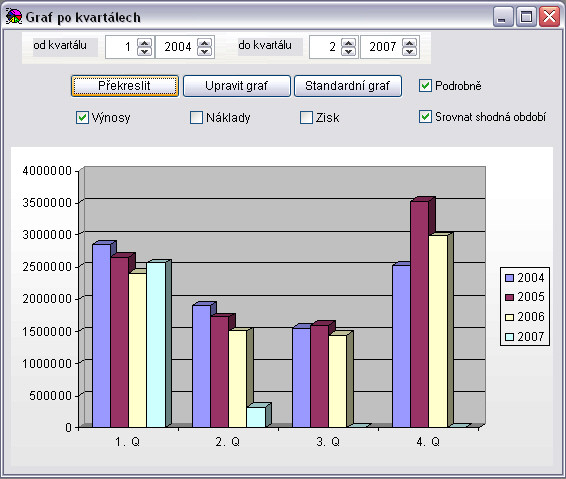Click the 2005 legend color swatch

(509, 297)
